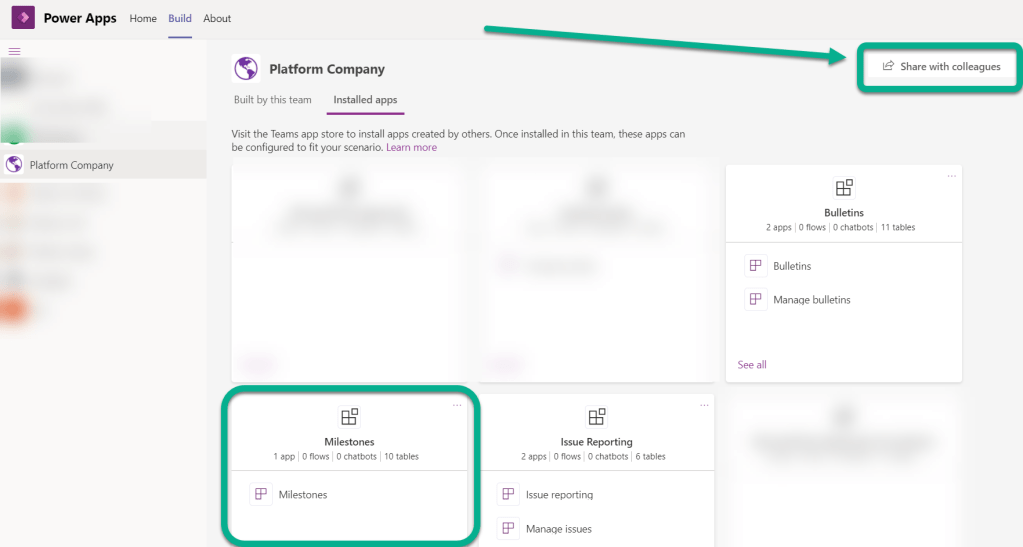
Task: Open the Issue Reporting card more options
Action: click(x=704, y=405)
